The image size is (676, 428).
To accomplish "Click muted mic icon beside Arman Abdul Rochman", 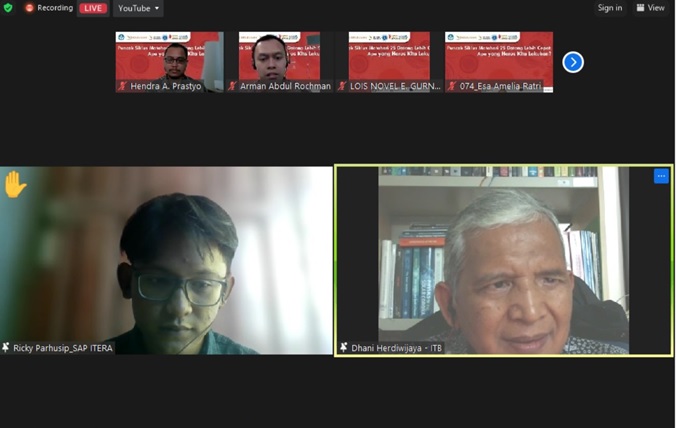I will 232,86.
